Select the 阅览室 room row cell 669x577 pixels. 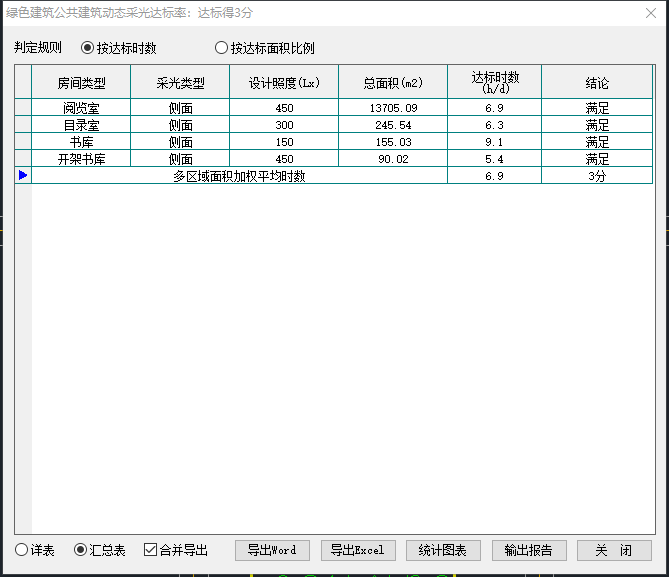(x=81, y=108)
